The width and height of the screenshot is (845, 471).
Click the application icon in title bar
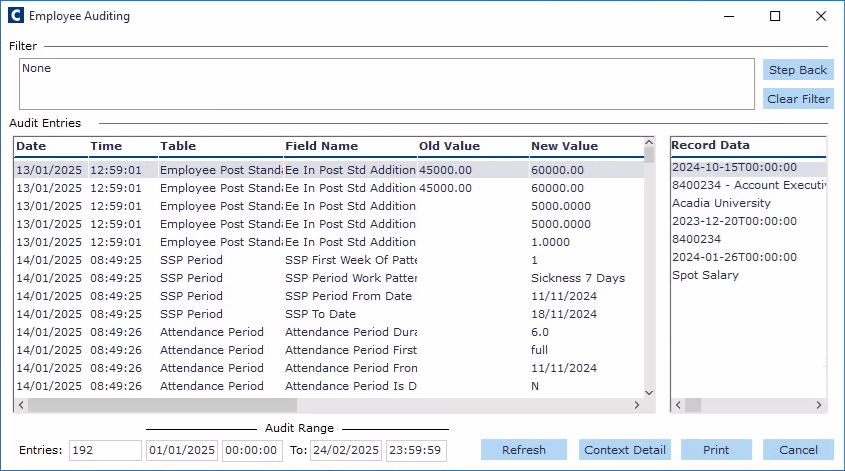click(15, 16)
